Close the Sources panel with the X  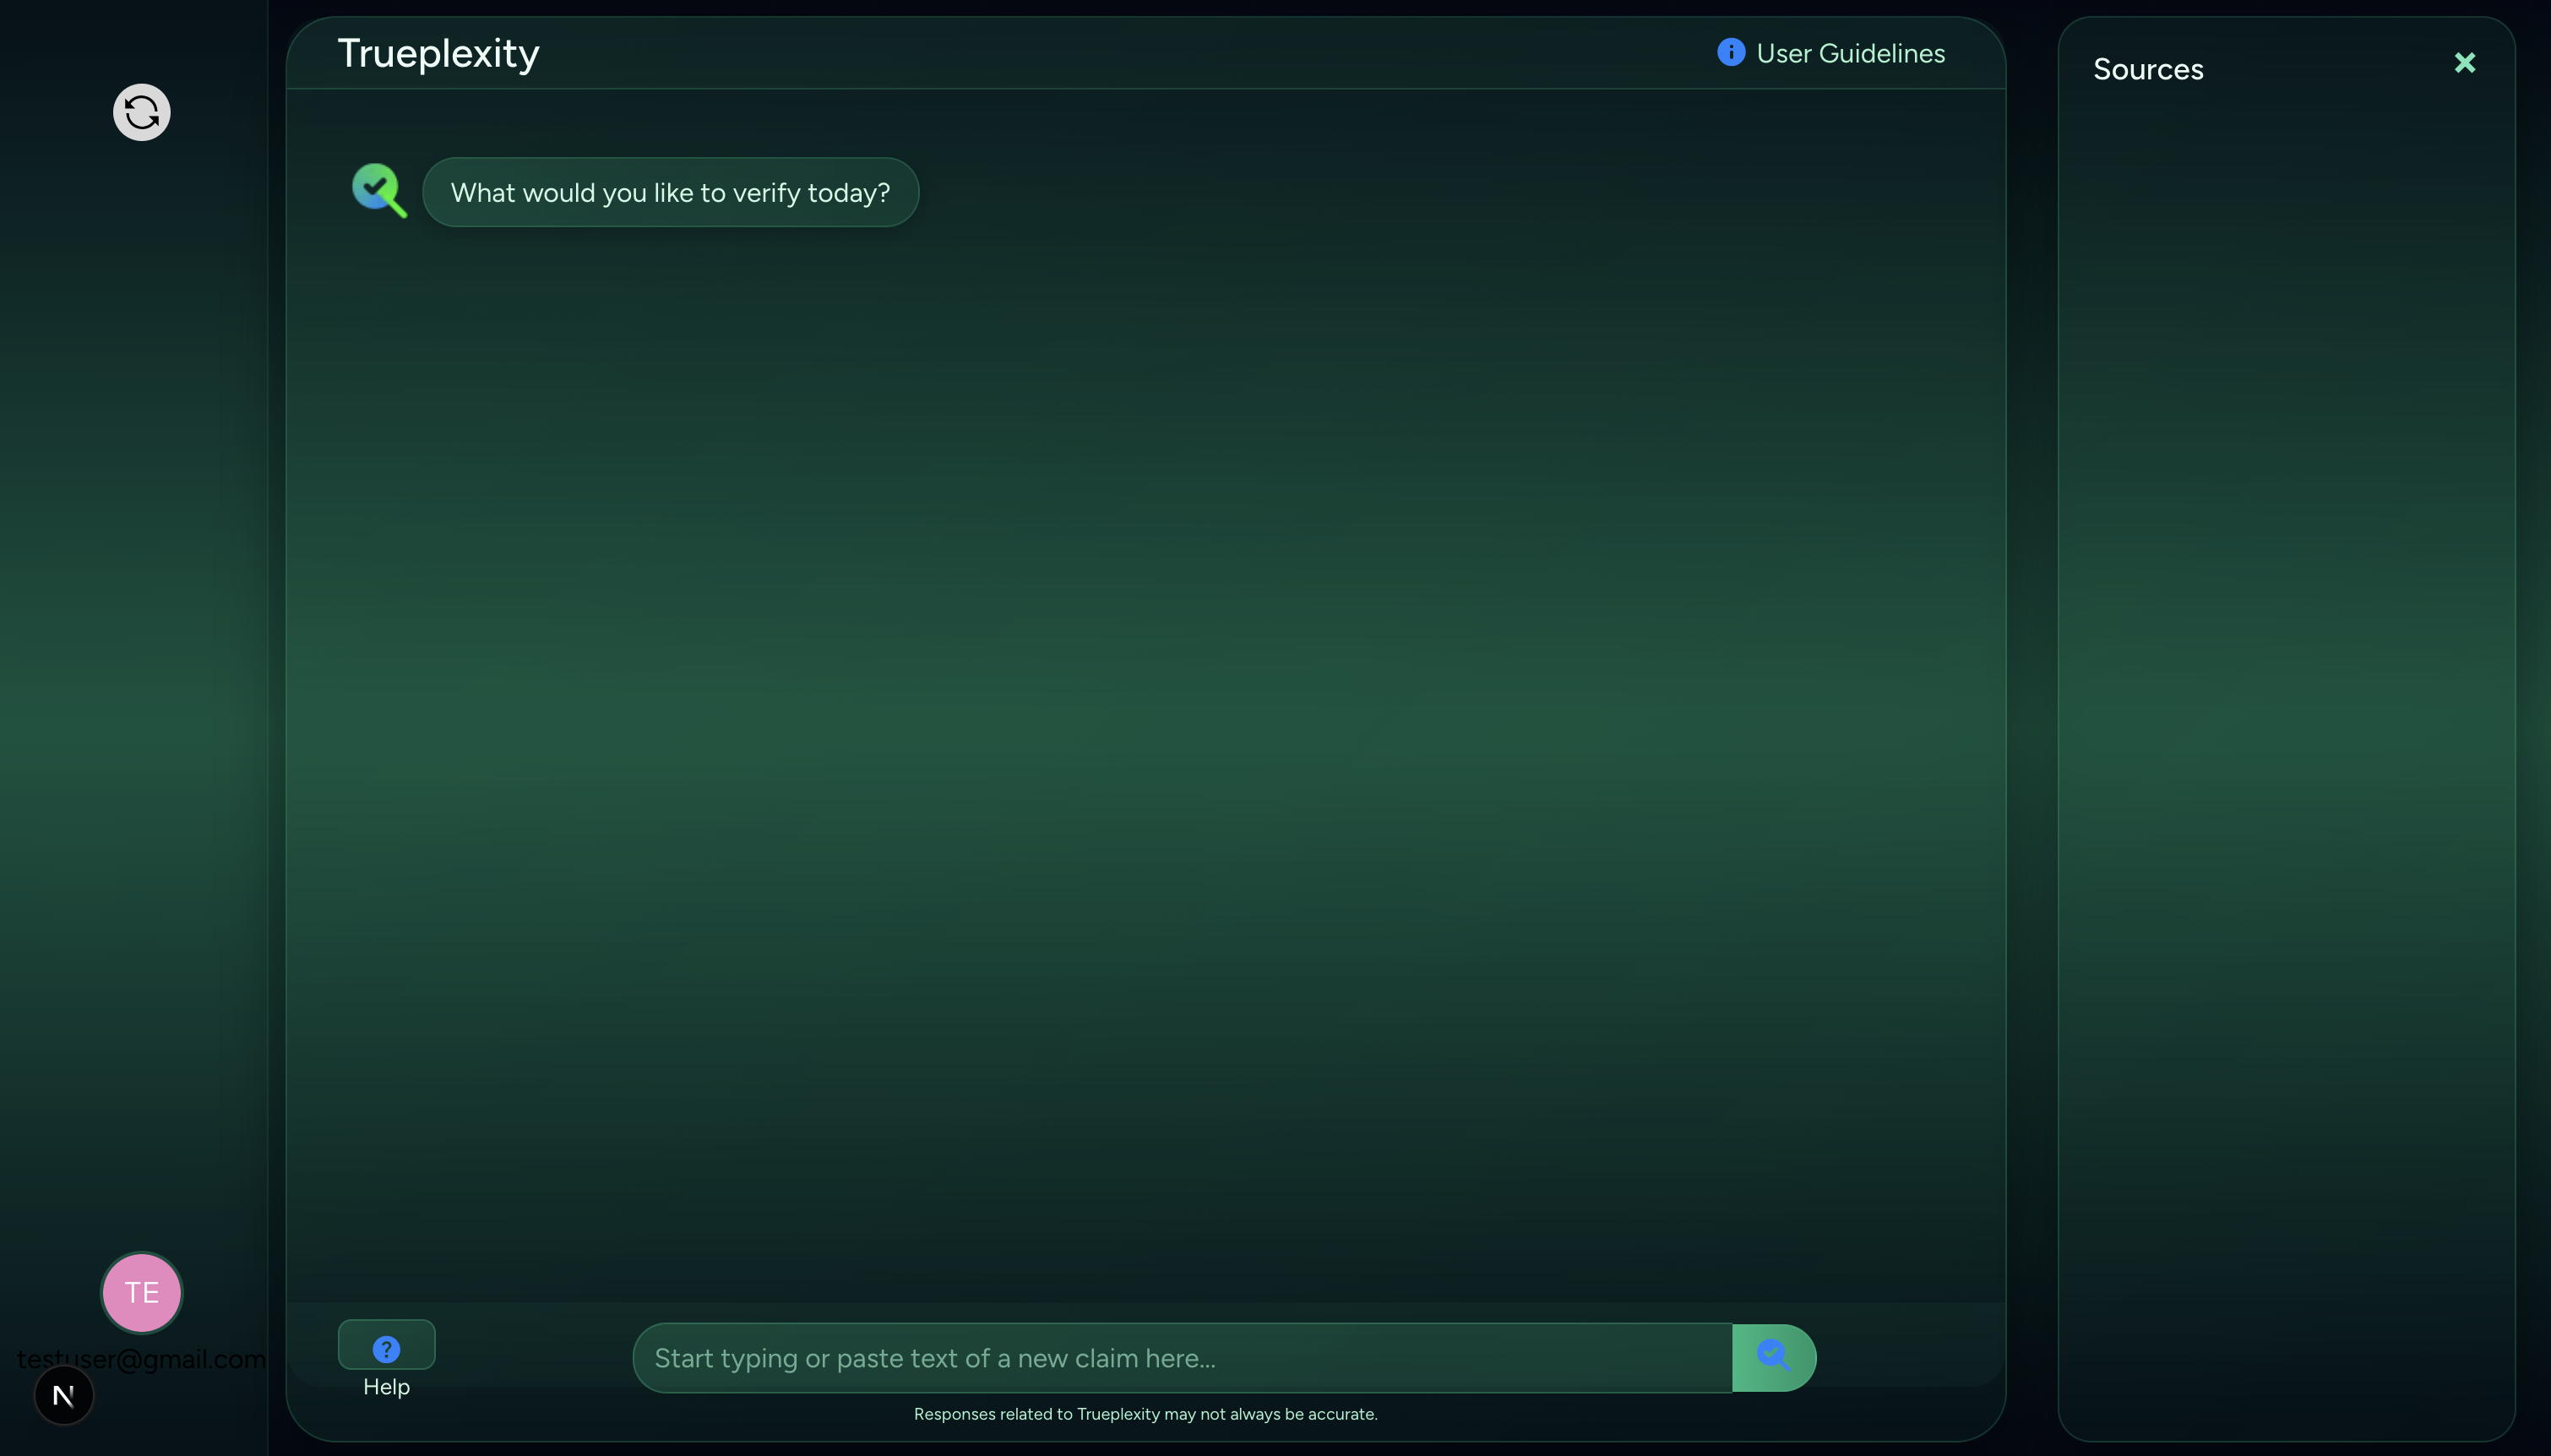click(2464, 63)
